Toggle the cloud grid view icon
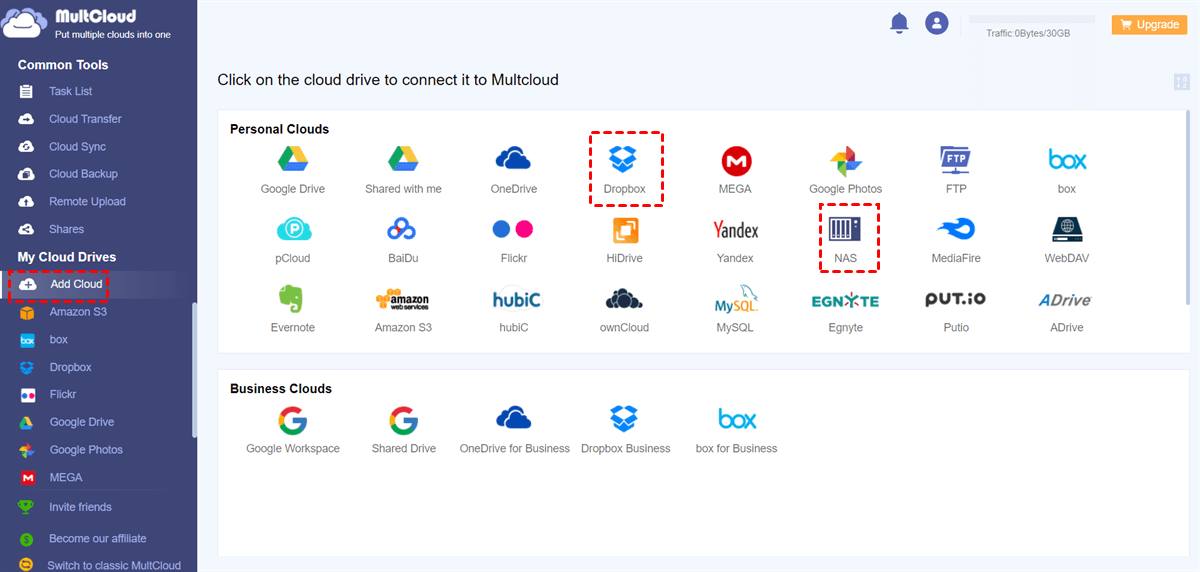This screenshot has height=572, width=1200. click(1181, 82)
